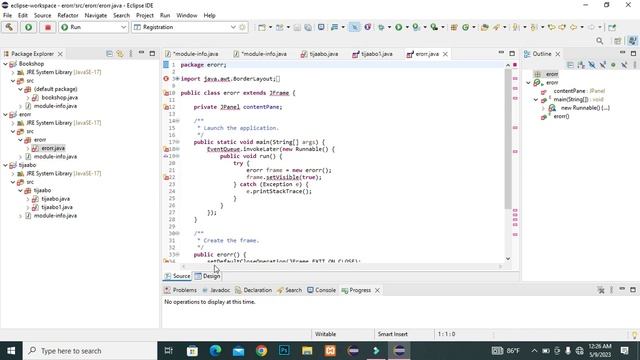This screenshot has height=360, width=640.
Task: Click the build hammer icon in the toolbar
Action: [x=9, y=27]
